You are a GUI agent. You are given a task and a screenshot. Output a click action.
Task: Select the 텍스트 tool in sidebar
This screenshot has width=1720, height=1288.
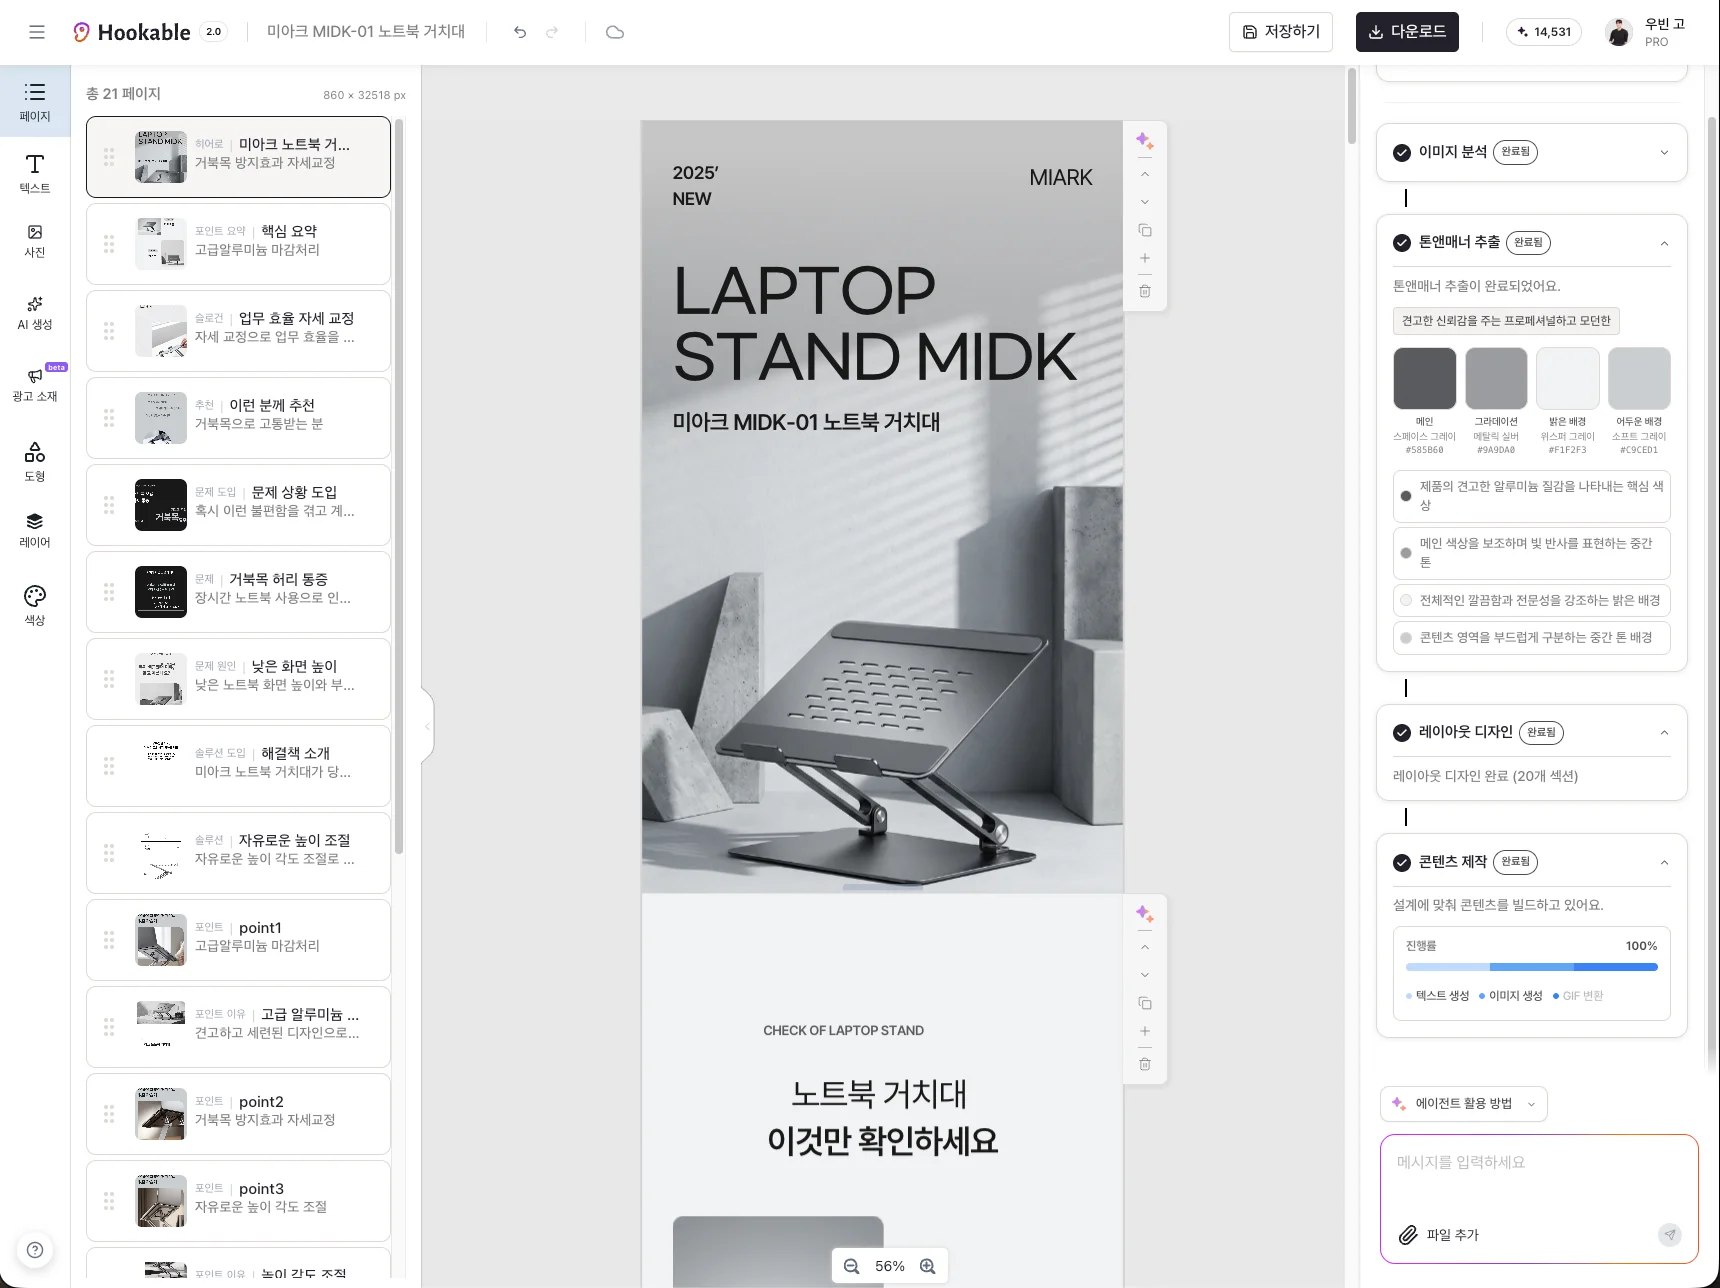point(35,173)
